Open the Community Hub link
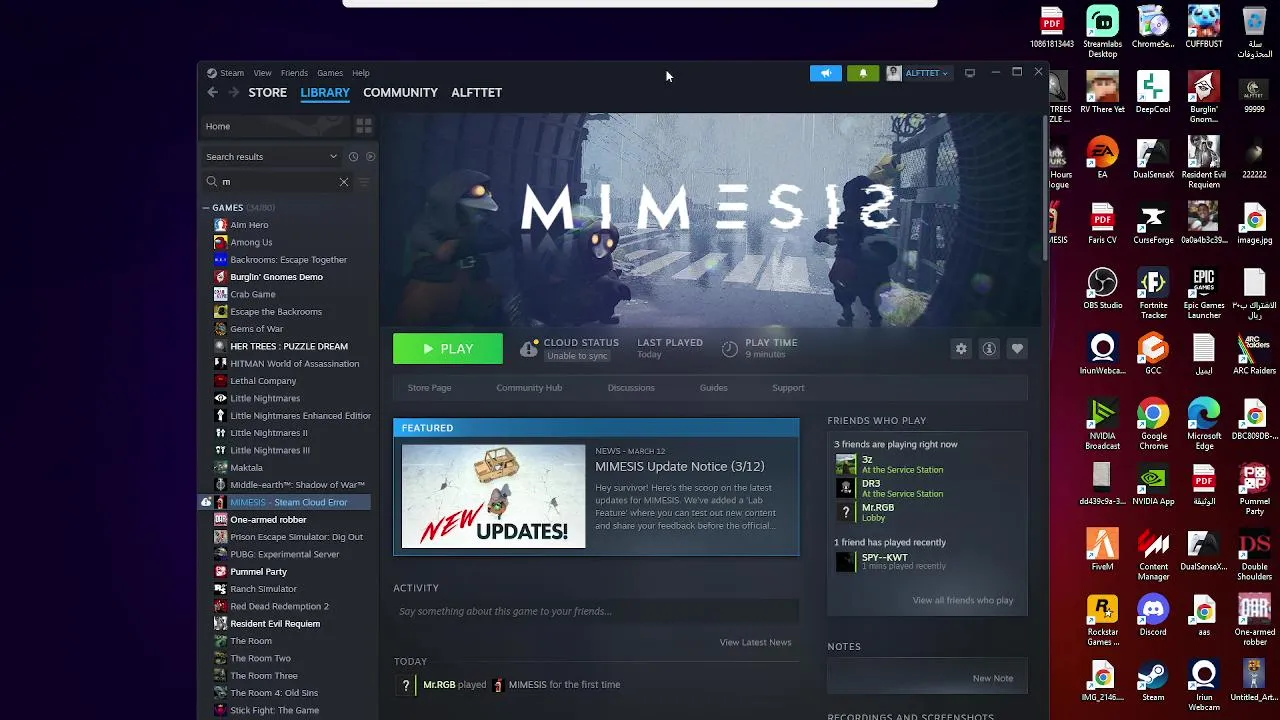This screenshot has width=1280, height=720. pos(529,388)
